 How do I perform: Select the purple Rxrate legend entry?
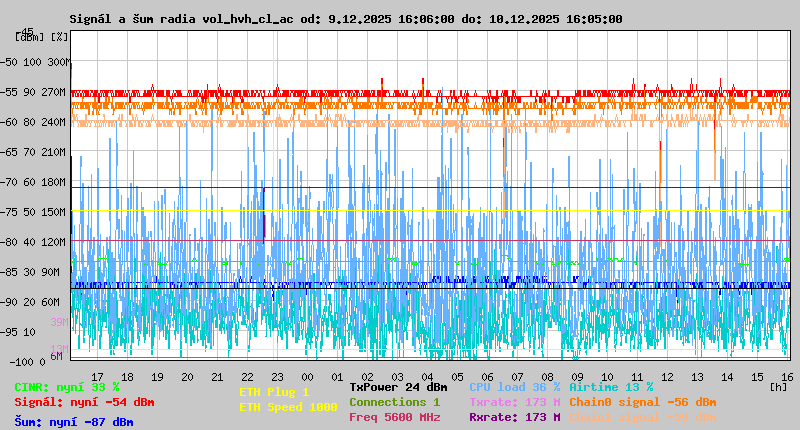tap(514, 417)
